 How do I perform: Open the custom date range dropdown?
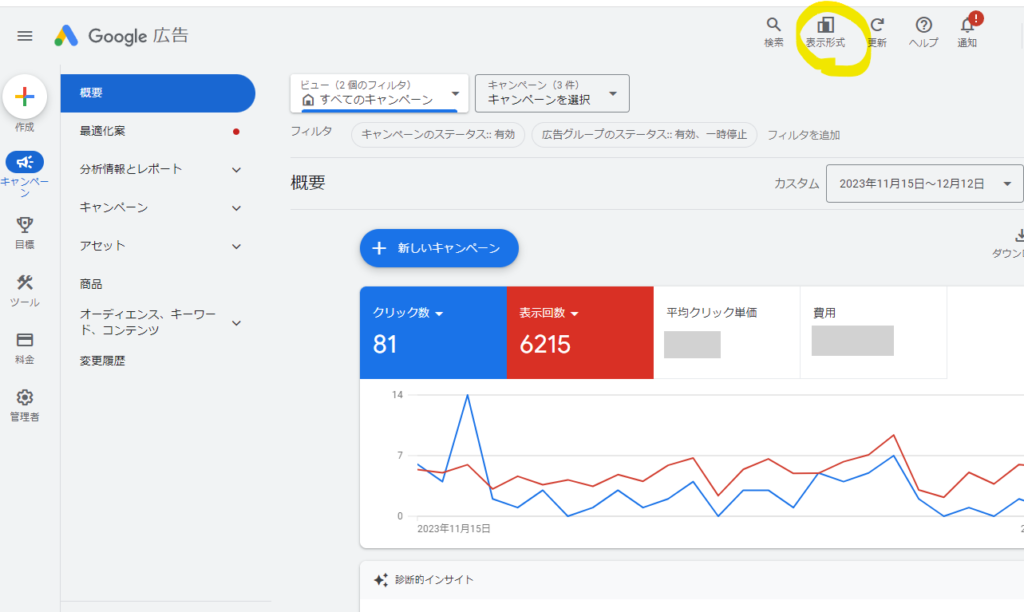click(925, 184)
